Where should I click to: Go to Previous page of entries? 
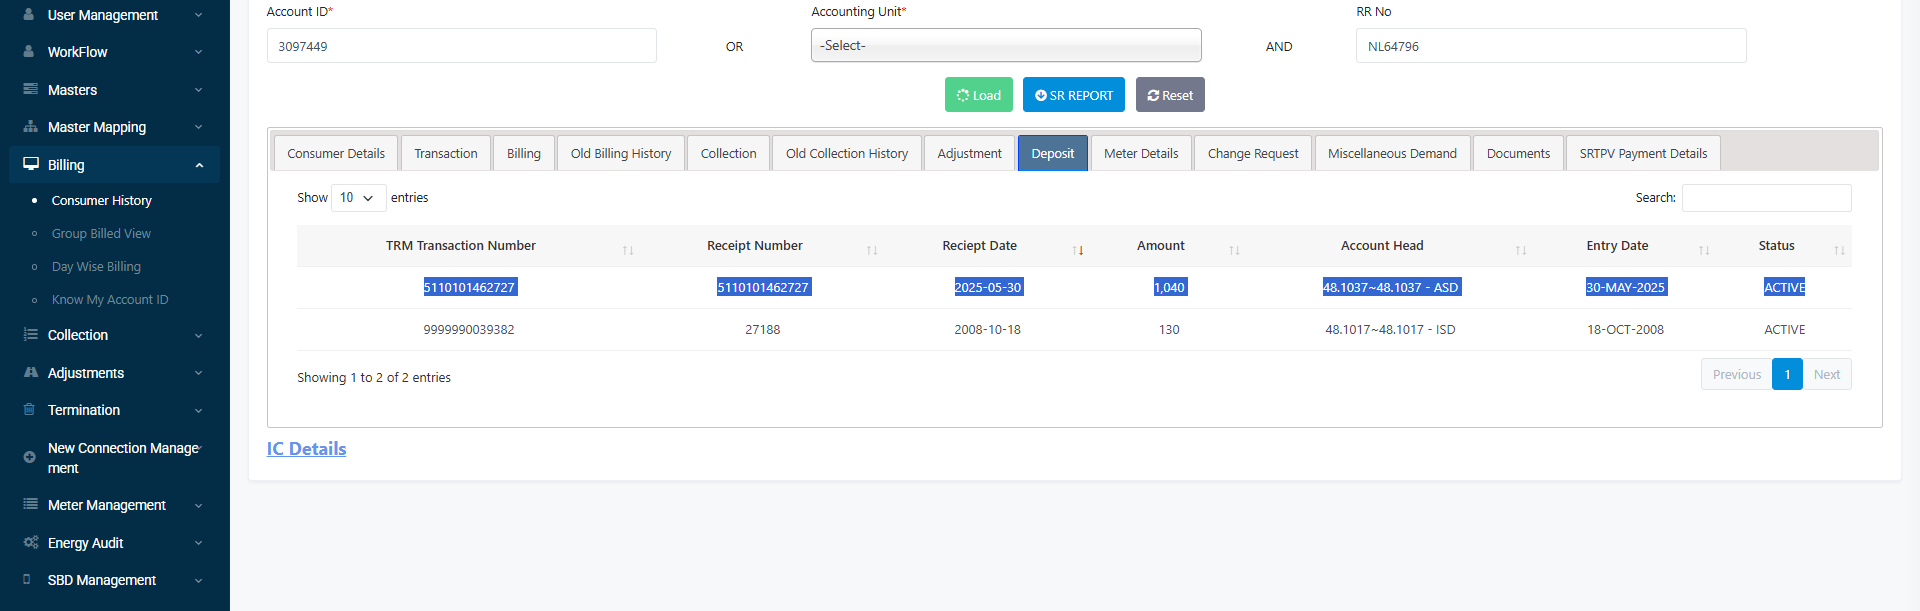pyautogui.click(x=1737, y=374)
